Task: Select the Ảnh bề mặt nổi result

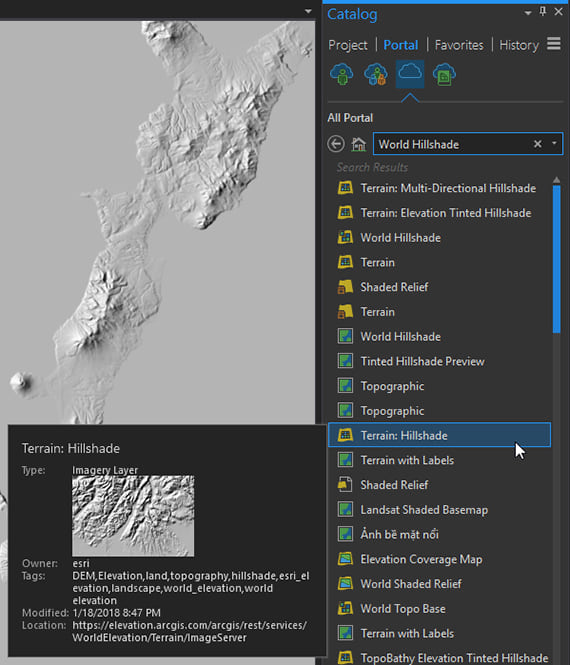Action: [400, 534]
